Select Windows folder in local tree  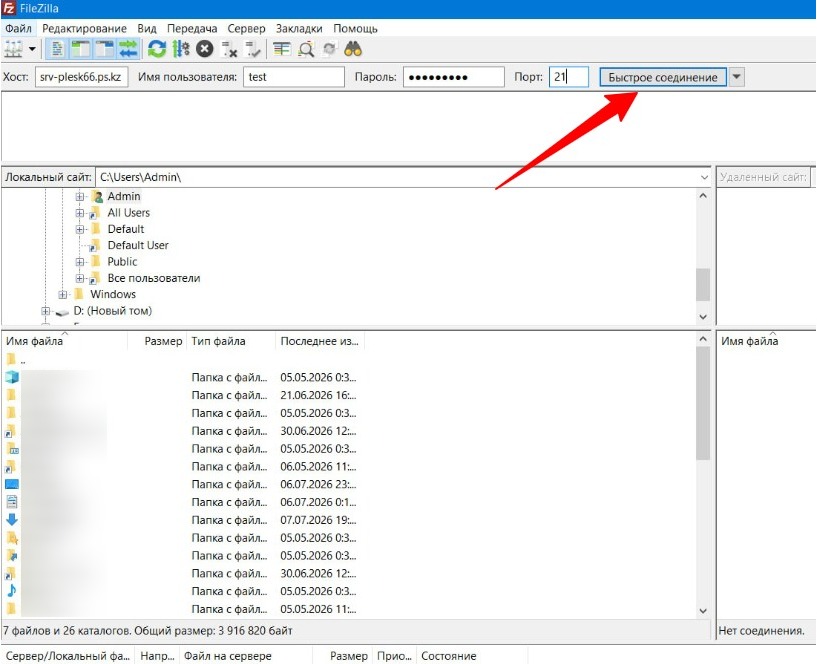pyautogui.click(x=113, y=294)
